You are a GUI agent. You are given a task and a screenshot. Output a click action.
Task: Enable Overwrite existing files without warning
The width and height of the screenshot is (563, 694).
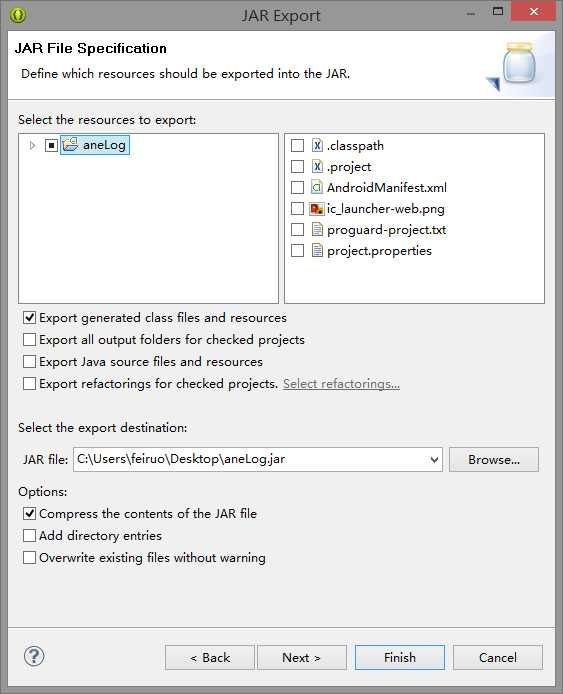click(29, 557)
